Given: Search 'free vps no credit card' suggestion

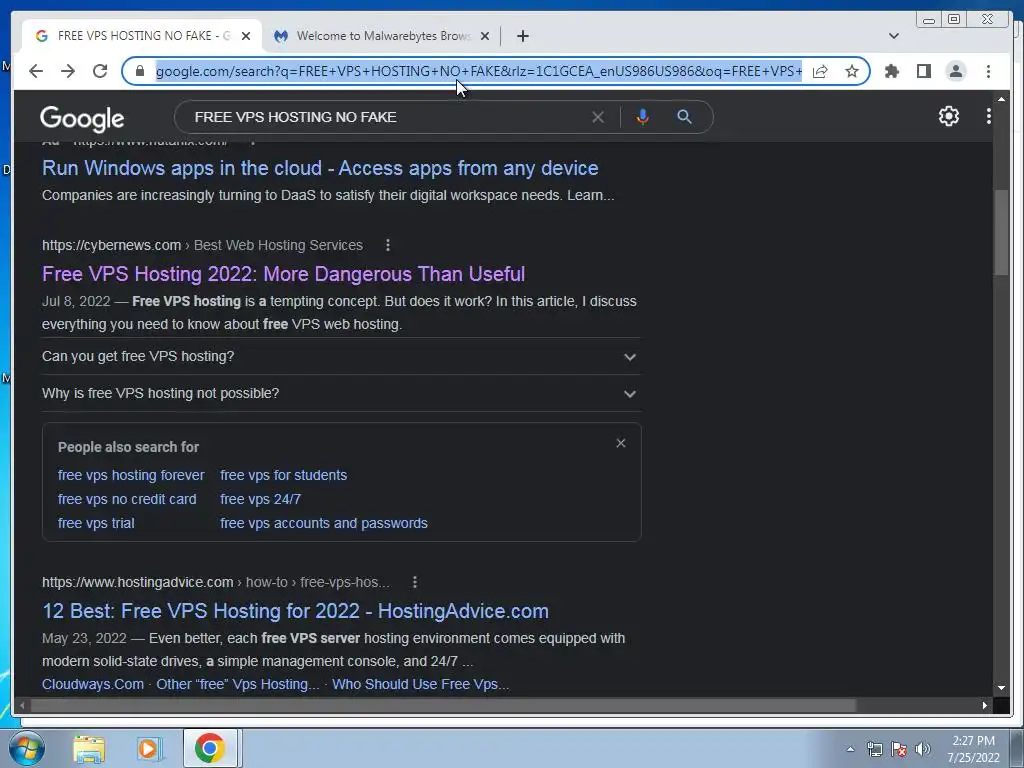Looking at the screenshot, I should click(x=127, y=499).
